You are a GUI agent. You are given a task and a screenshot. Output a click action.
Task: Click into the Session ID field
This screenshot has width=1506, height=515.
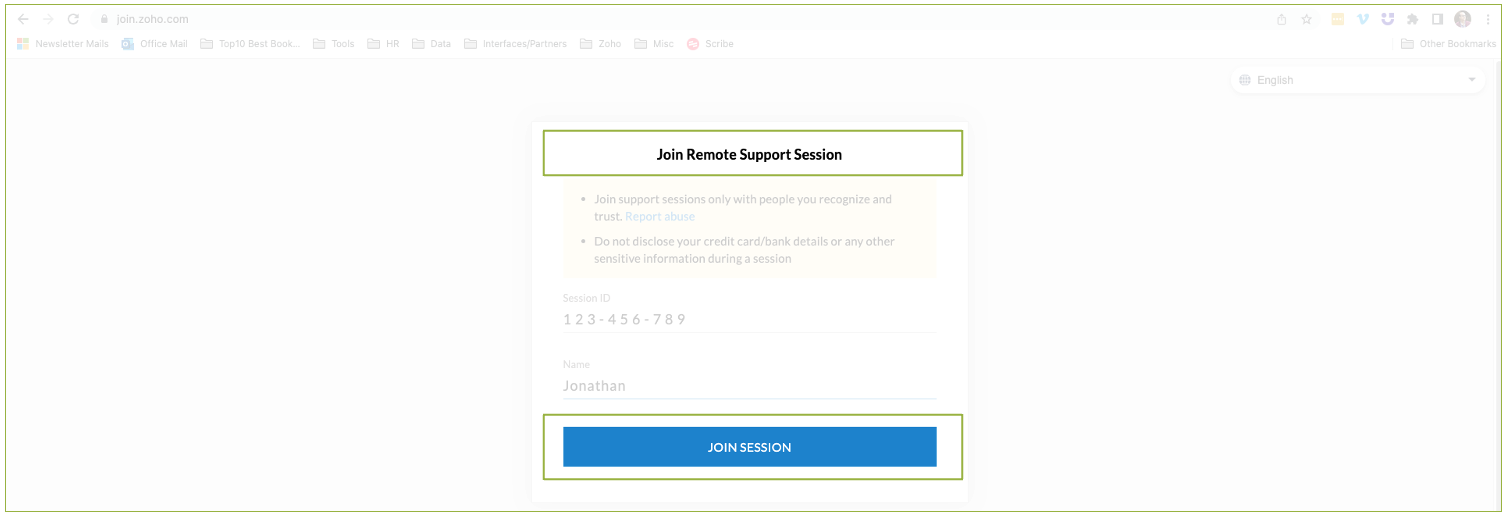(x=749, y=319)
